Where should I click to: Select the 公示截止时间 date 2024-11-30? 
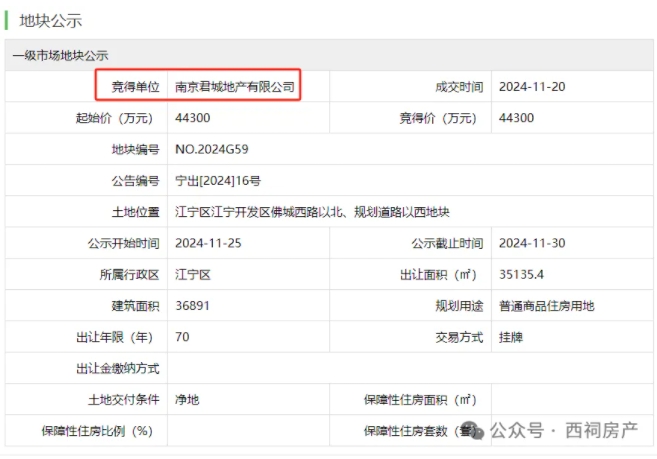[532, 243]
